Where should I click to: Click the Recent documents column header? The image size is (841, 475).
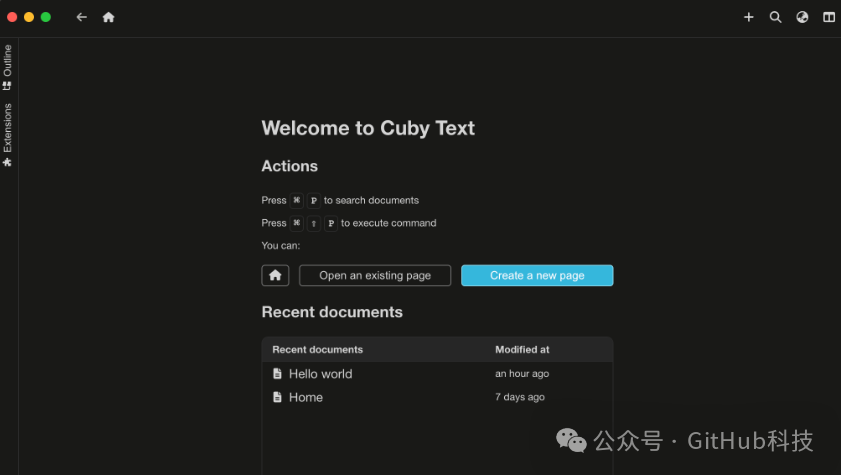pyautogui.click(x=318, y=350)
